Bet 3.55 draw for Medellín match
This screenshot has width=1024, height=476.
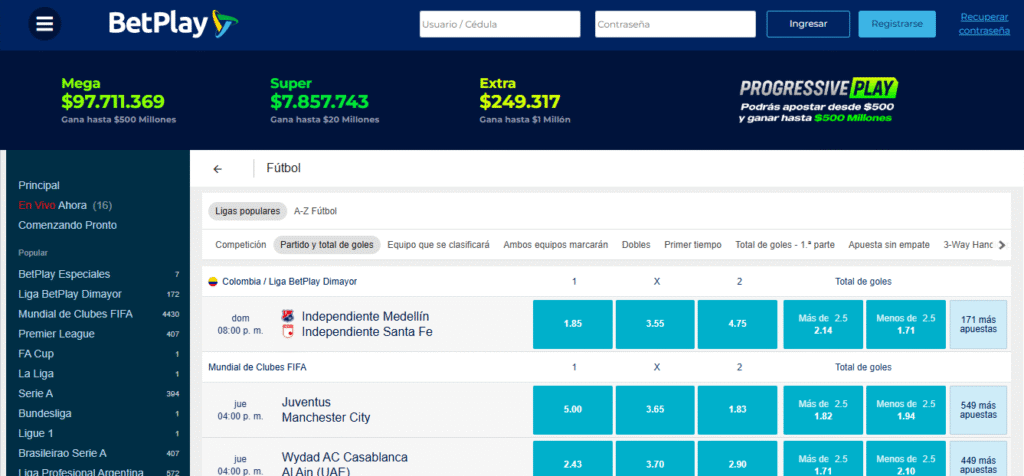click(655, 324)
